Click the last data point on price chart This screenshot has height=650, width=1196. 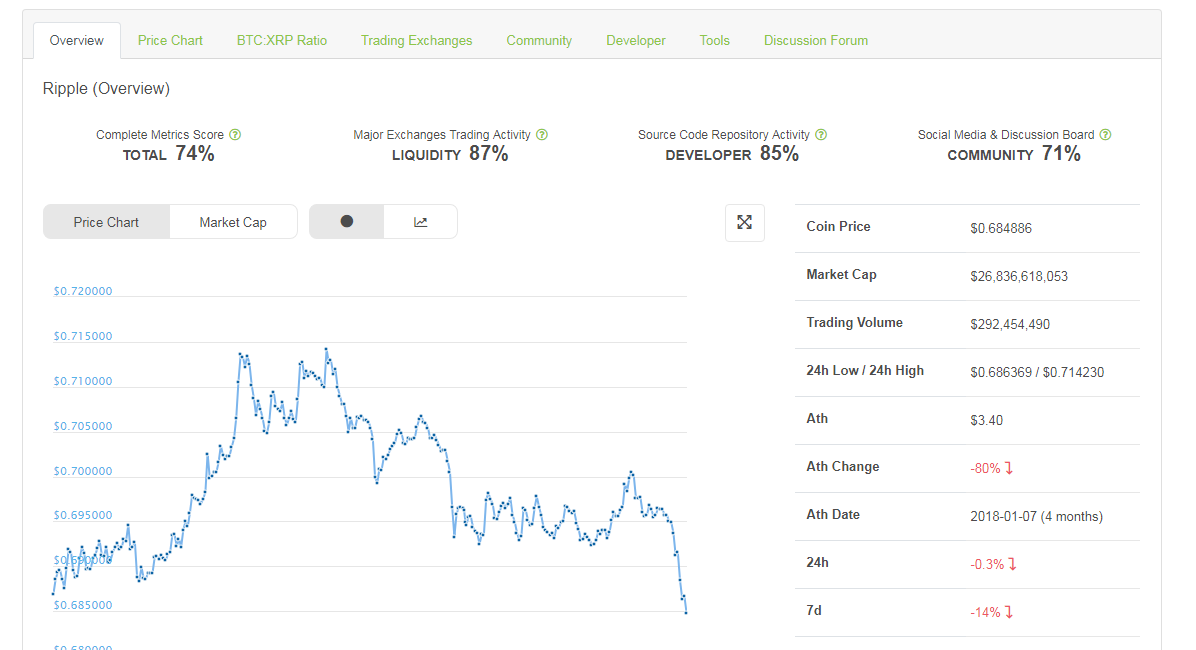click(686, 612)
